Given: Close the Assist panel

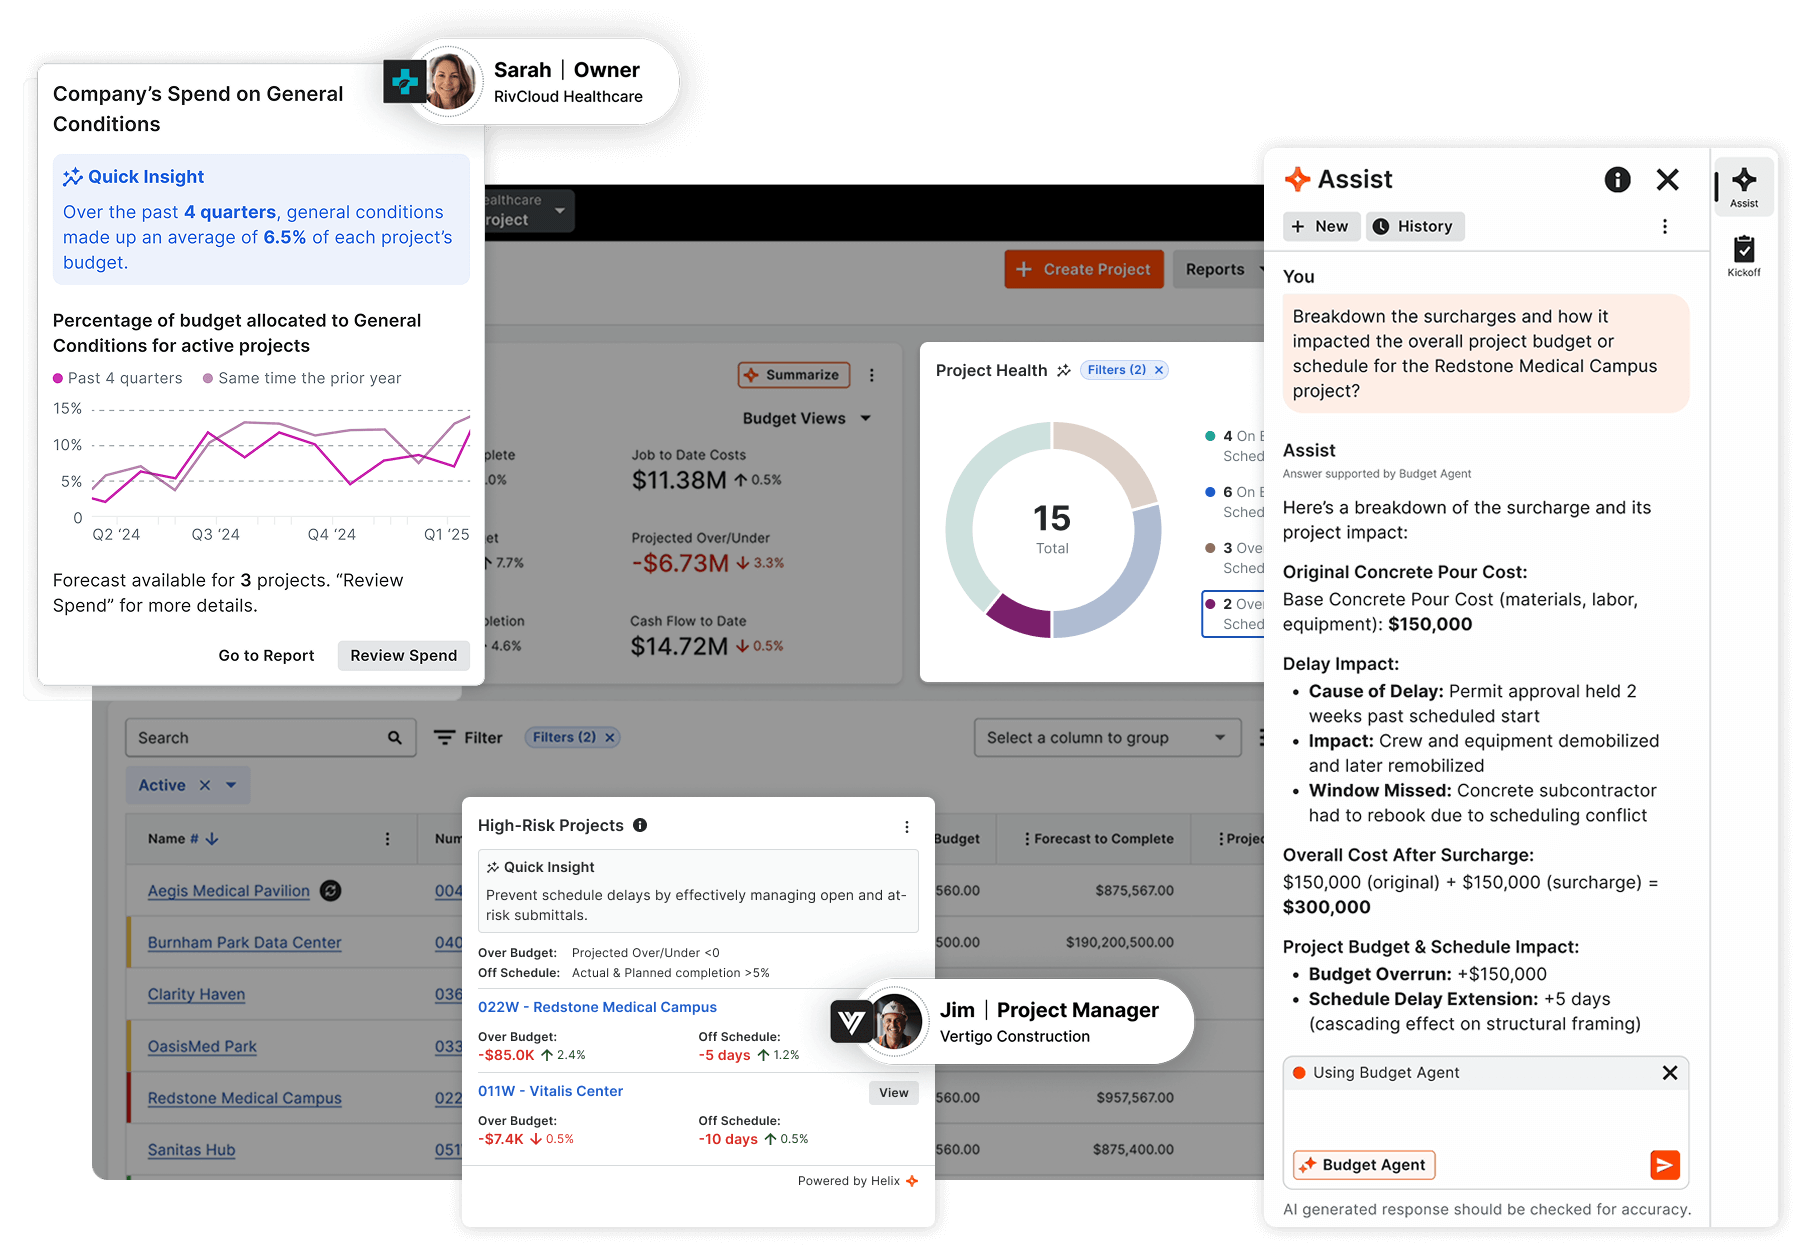Looking at the screenshot, I should point(1667,179).
